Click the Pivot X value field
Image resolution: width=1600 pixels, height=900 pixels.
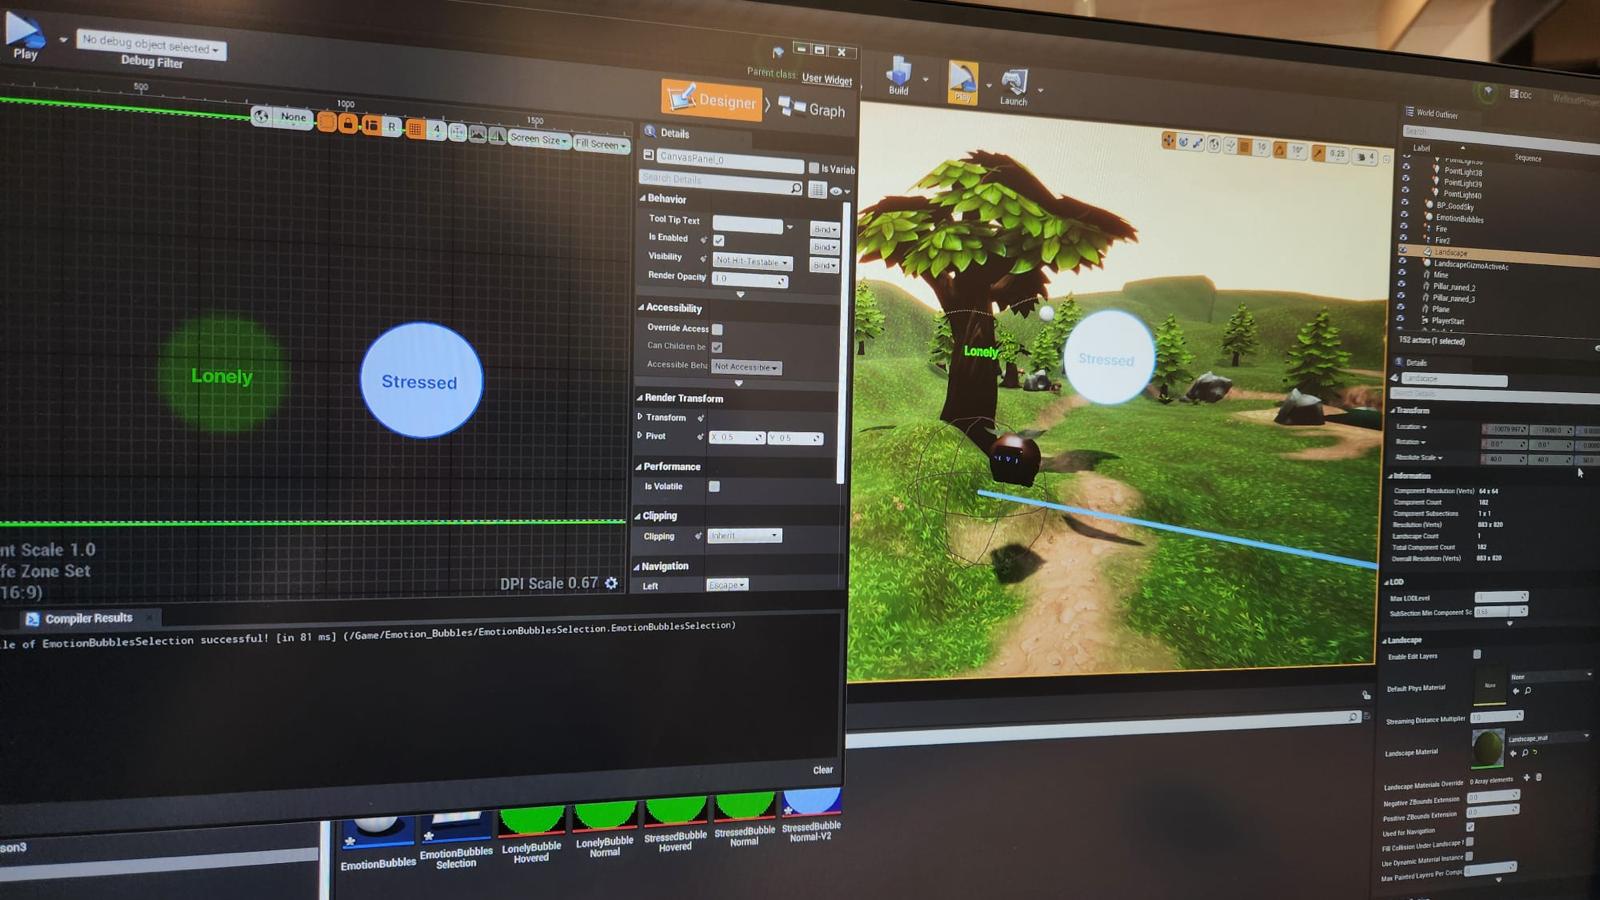pyautogui.click(x=737, y=437)
